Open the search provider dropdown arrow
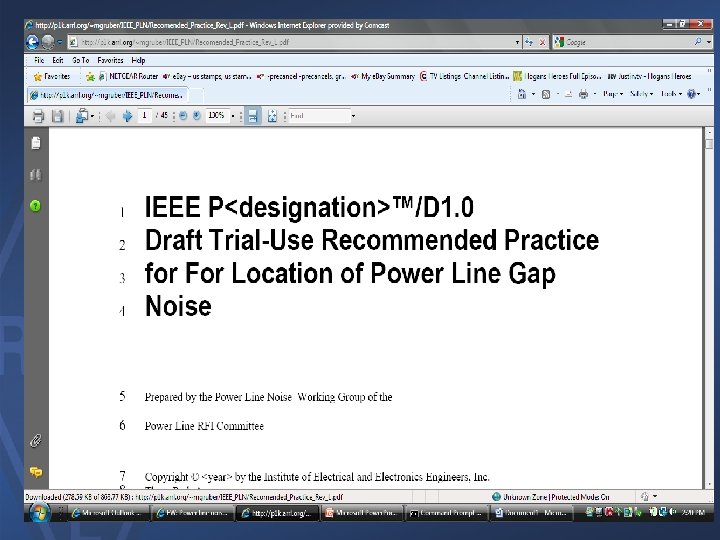The height and width of the screenshot is (540, 720). tap(709, 42)
